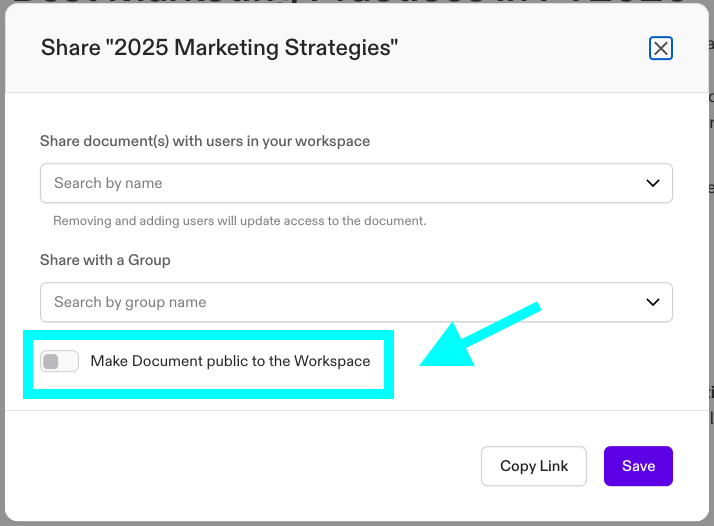
Task: Close the Share dialog with the X icon
Action: [660, 48]
